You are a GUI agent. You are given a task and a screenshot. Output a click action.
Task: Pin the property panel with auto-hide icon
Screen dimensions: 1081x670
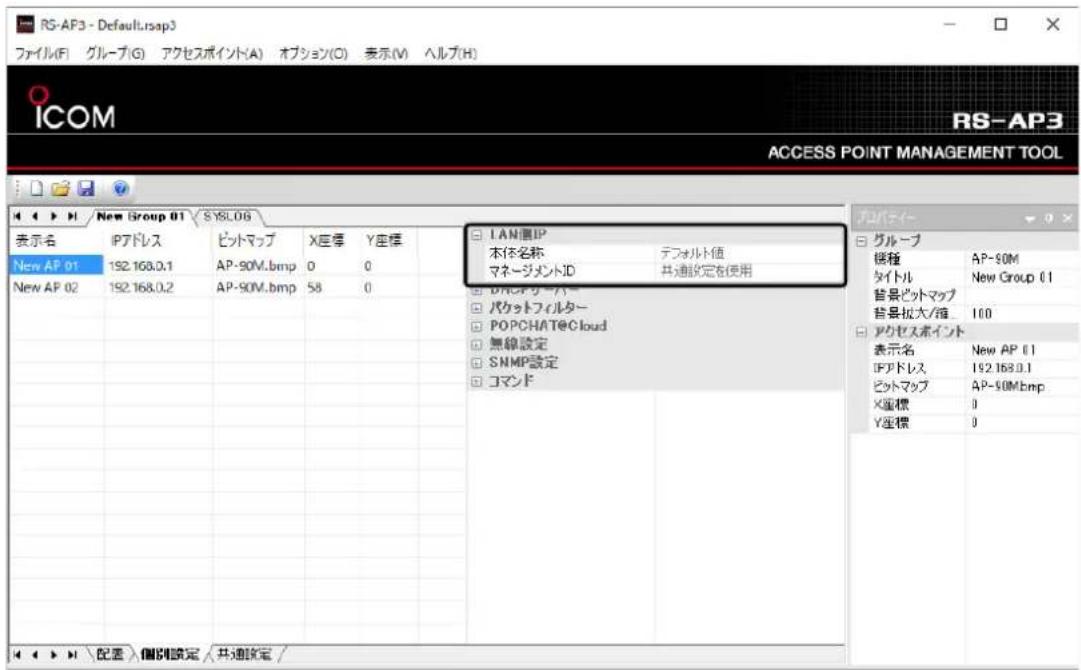pyautogui.click(x=1049, y=219)
